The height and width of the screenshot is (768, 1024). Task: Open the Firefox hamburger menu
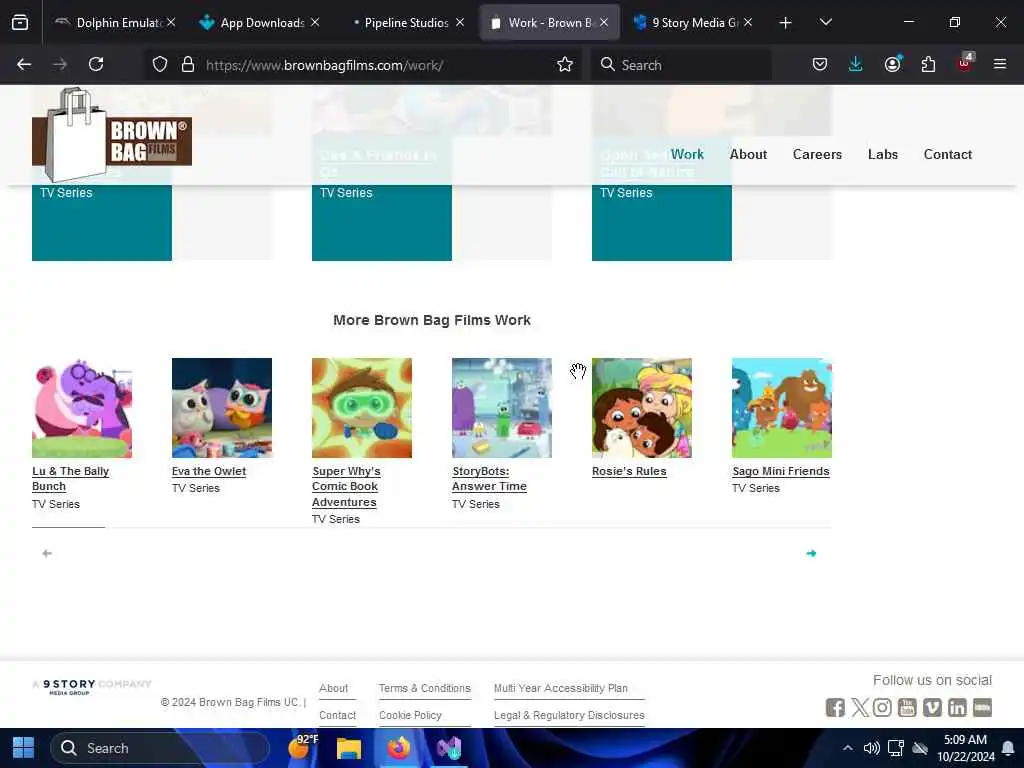point(1000,64)
